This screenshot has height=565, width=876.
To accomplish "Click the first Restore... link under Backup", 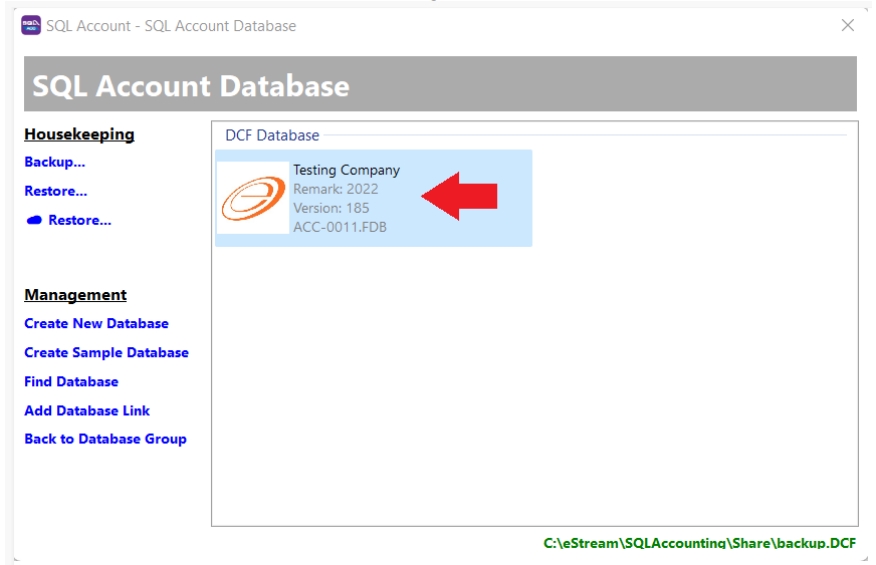I will [x=56, y=191].
